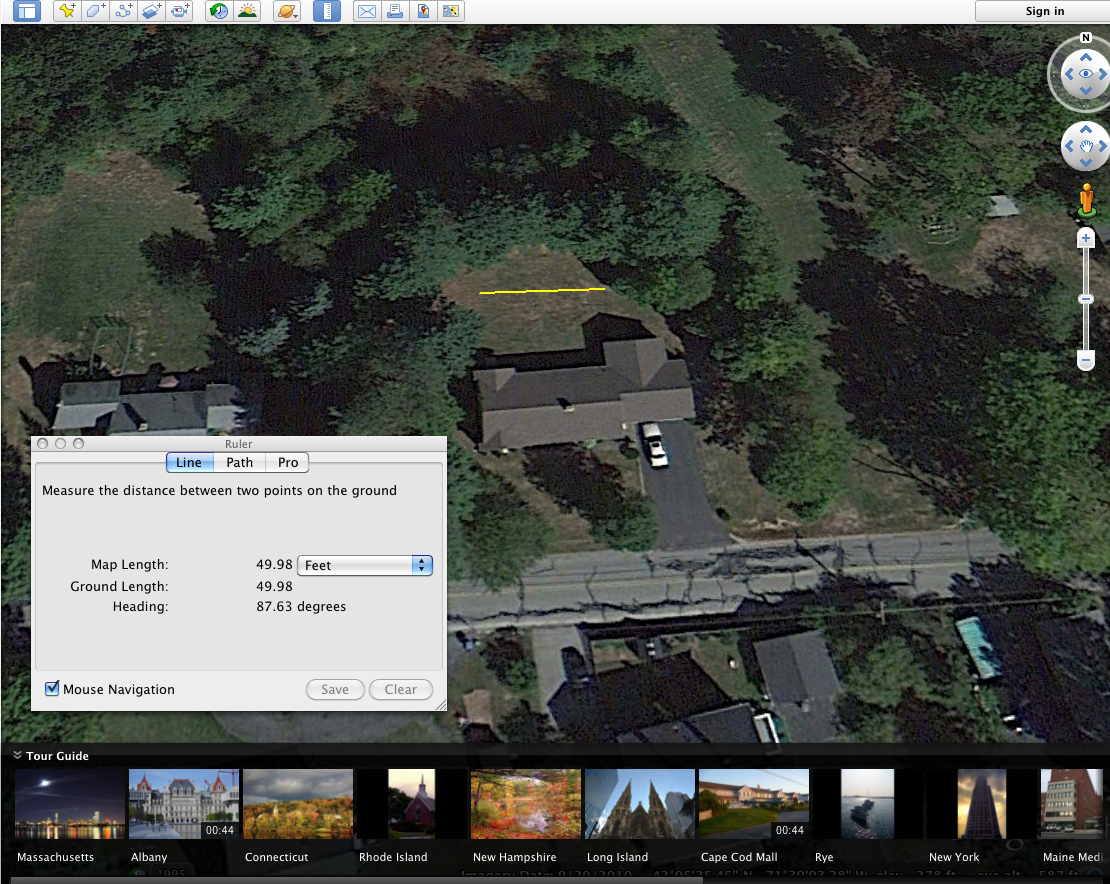Open the planet switcher dropdown

tap(287, 11)
